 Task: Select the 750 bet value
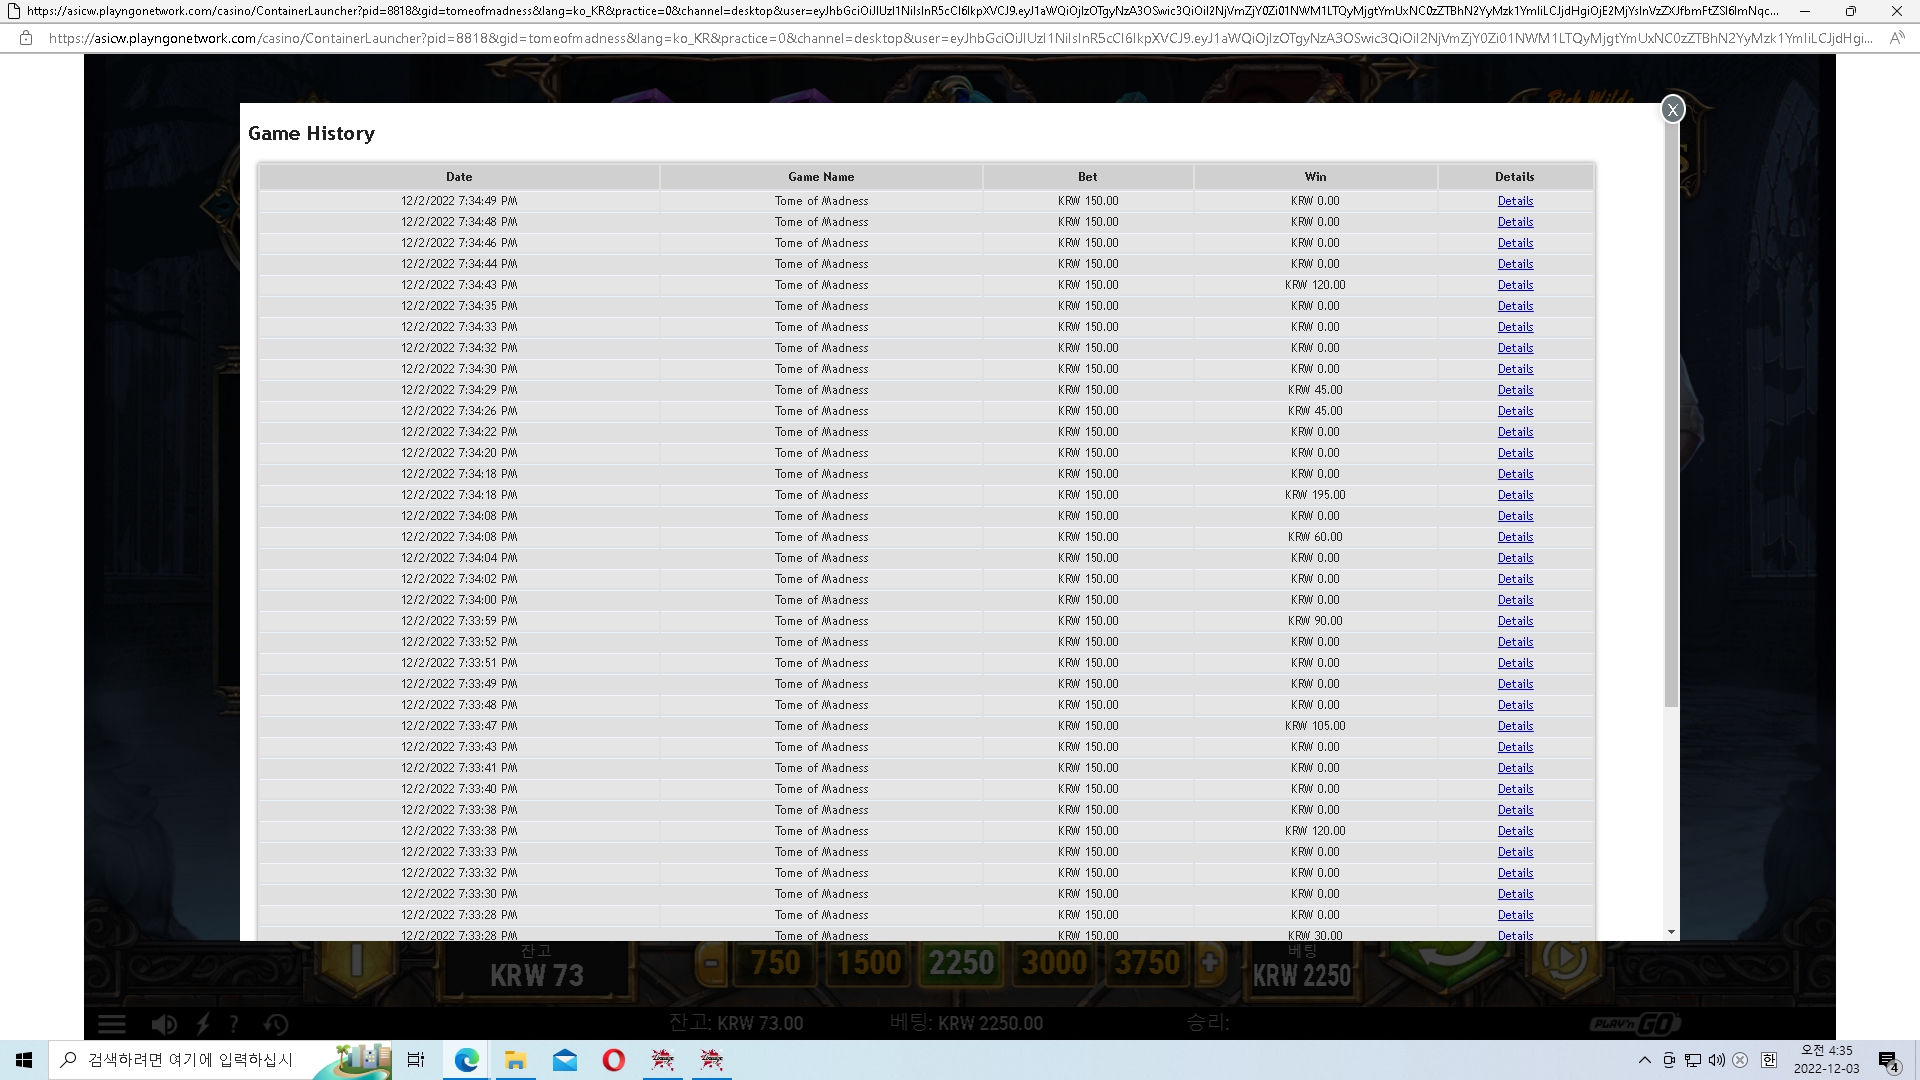point(775,963)
